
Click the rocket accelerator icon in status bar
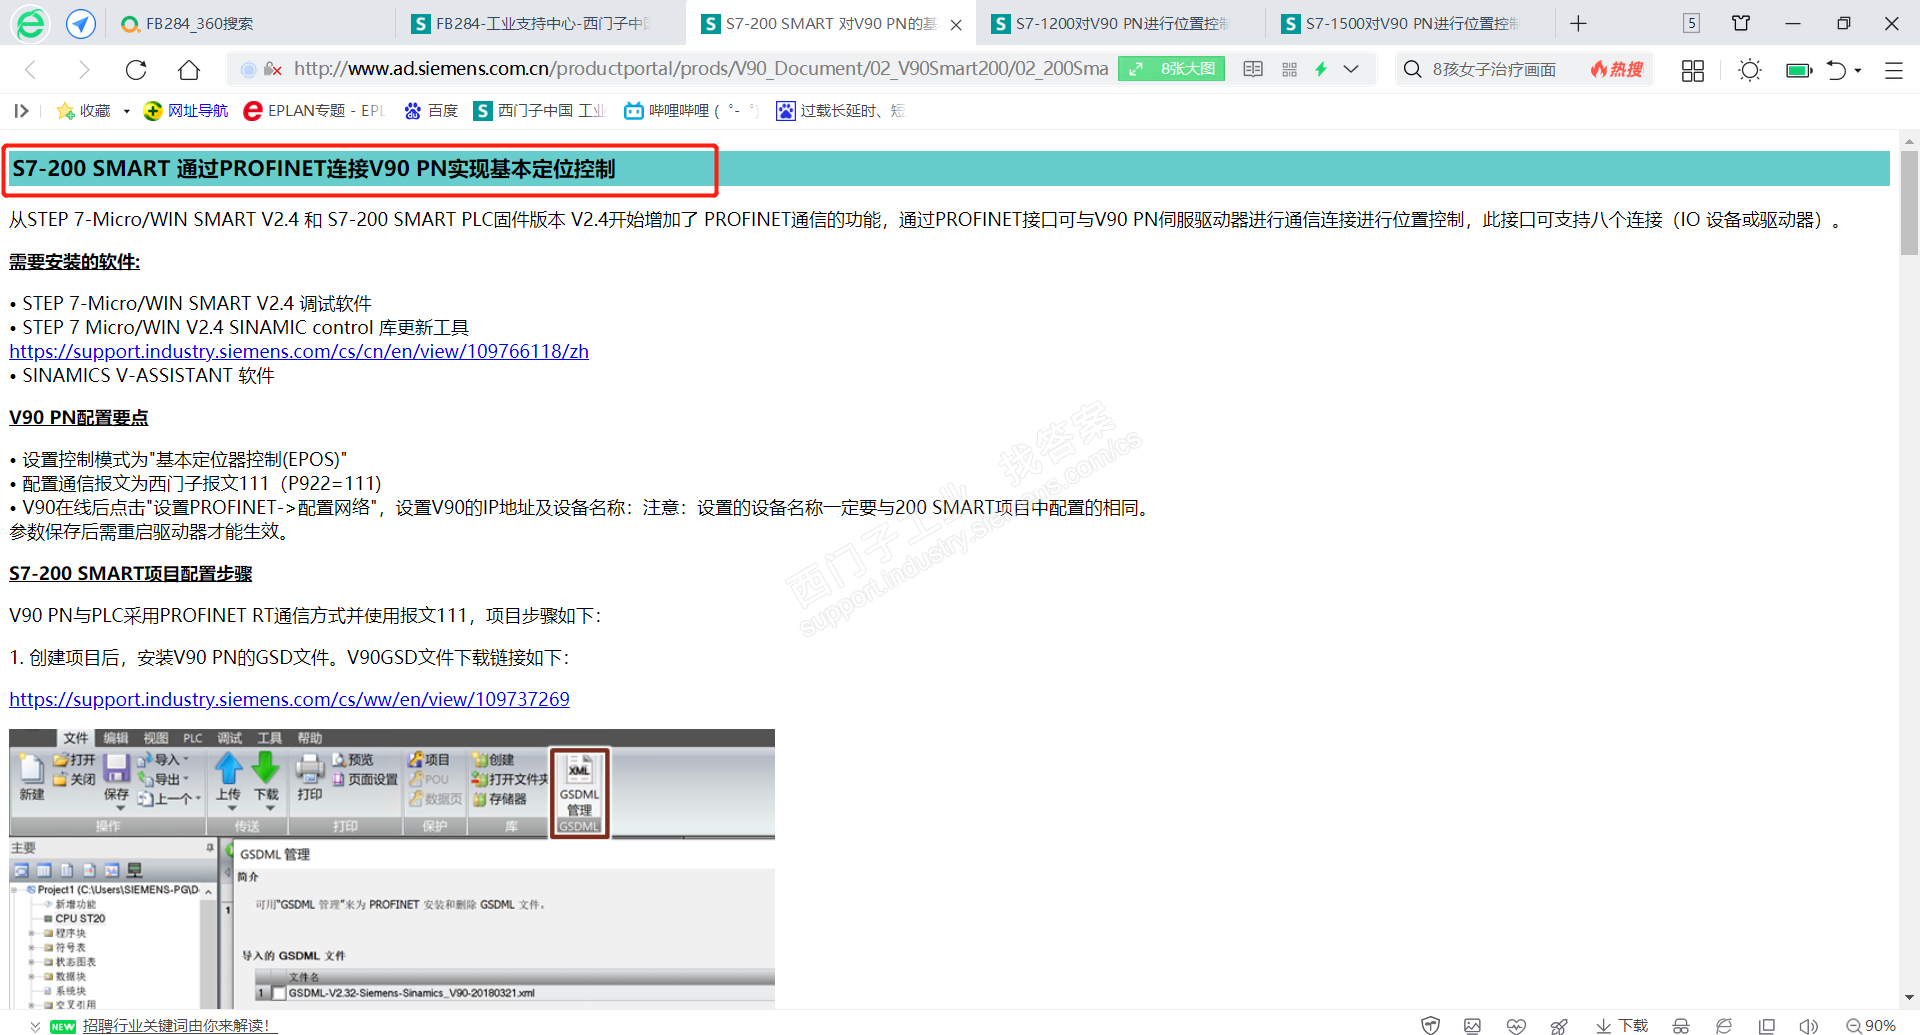(x=1559, y=1026)
